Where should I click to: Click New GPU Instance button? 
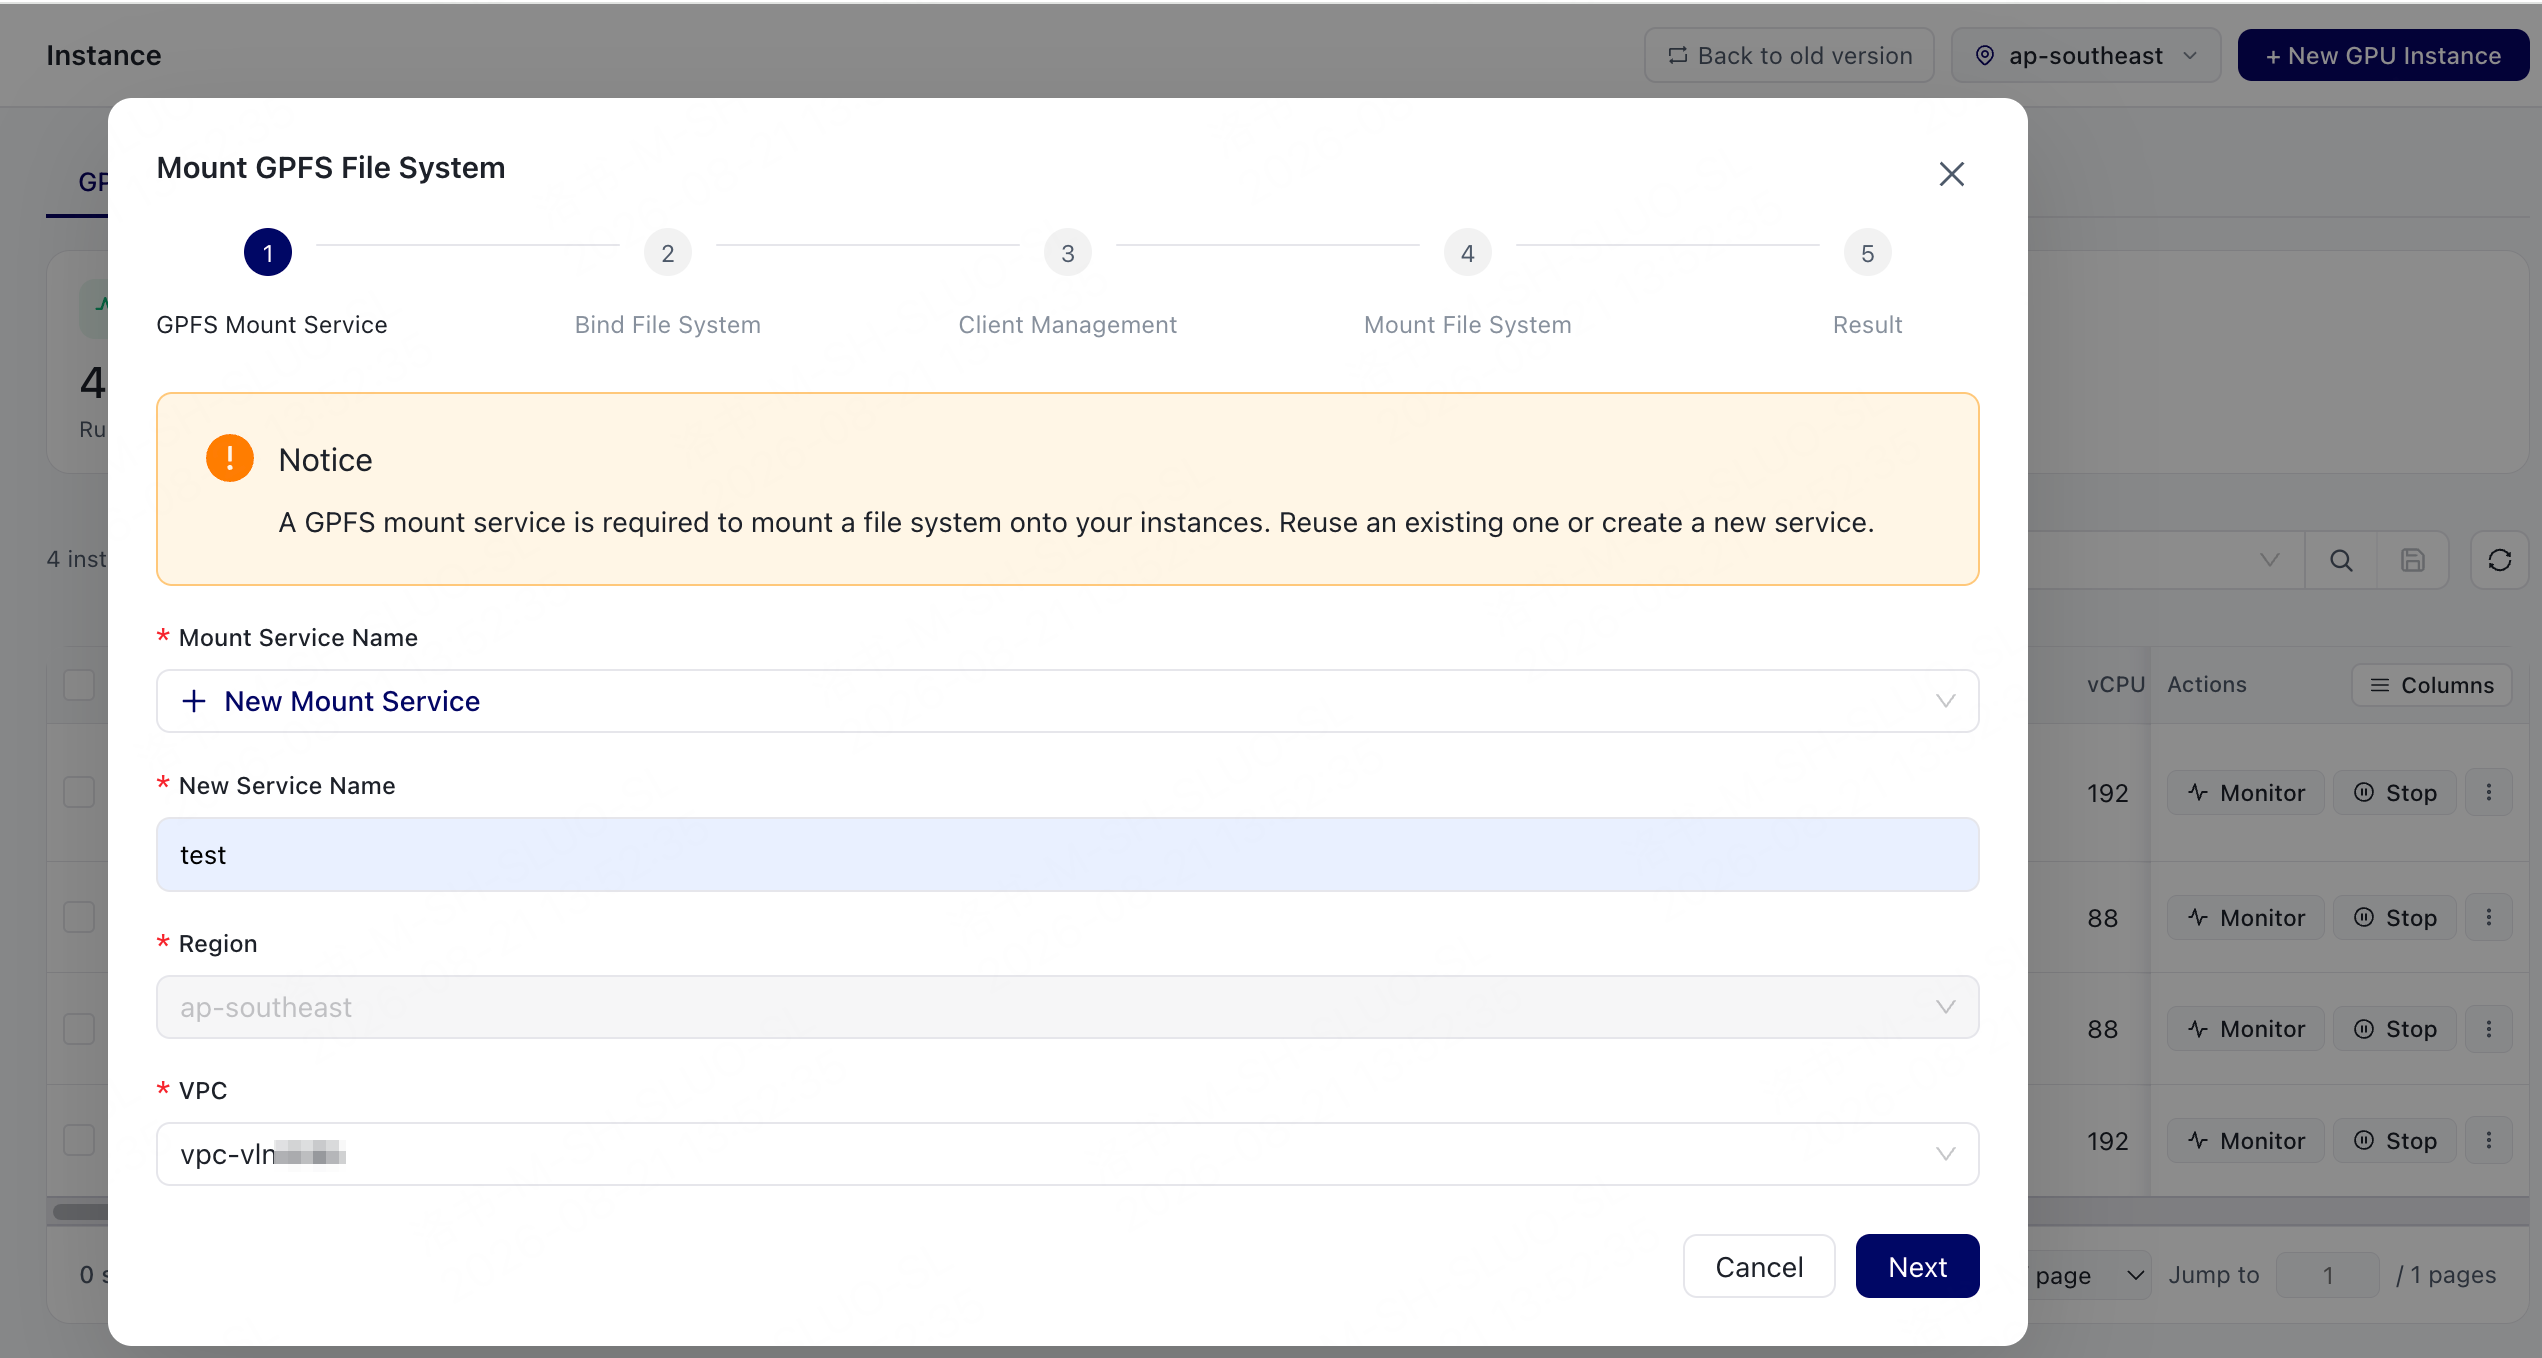coord(2384,55)
